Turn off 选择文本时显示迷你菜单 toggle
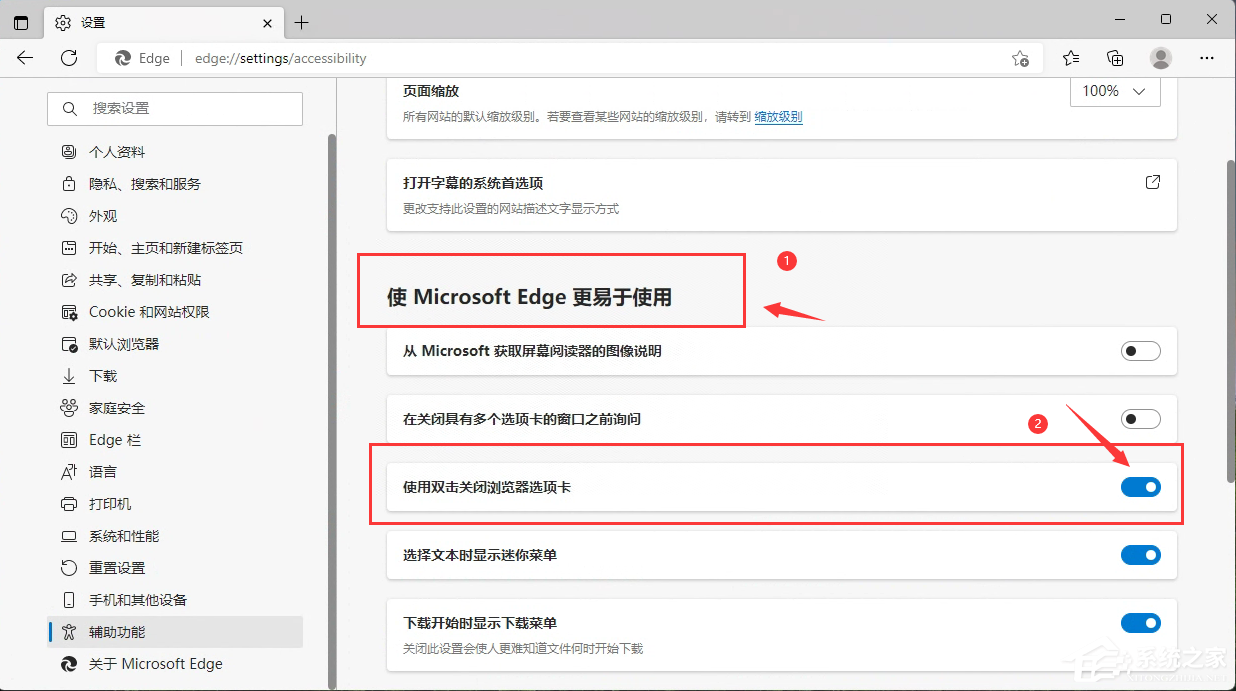Screen dimensions: 1236x691 click(x=1141, y=555)
